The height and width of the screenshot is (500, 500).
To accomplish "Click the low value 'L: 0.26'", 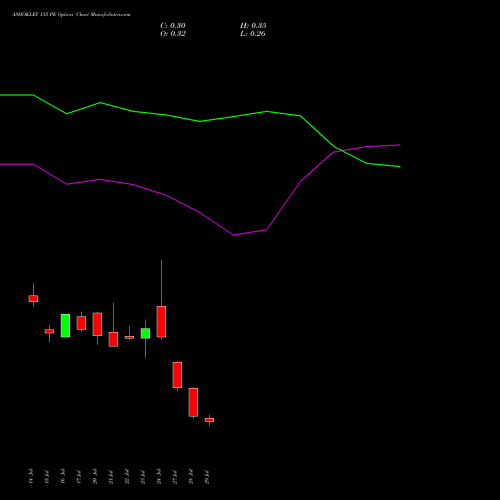I will point(253,34).
